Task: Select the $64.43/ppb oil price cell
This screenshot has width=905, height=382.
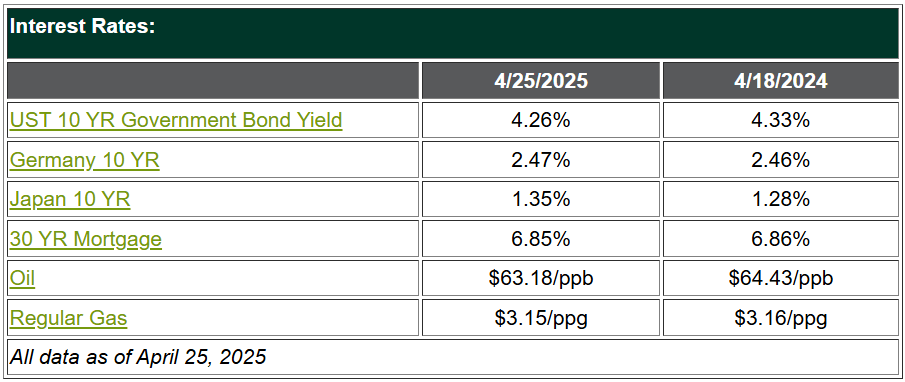Action: 780,278
